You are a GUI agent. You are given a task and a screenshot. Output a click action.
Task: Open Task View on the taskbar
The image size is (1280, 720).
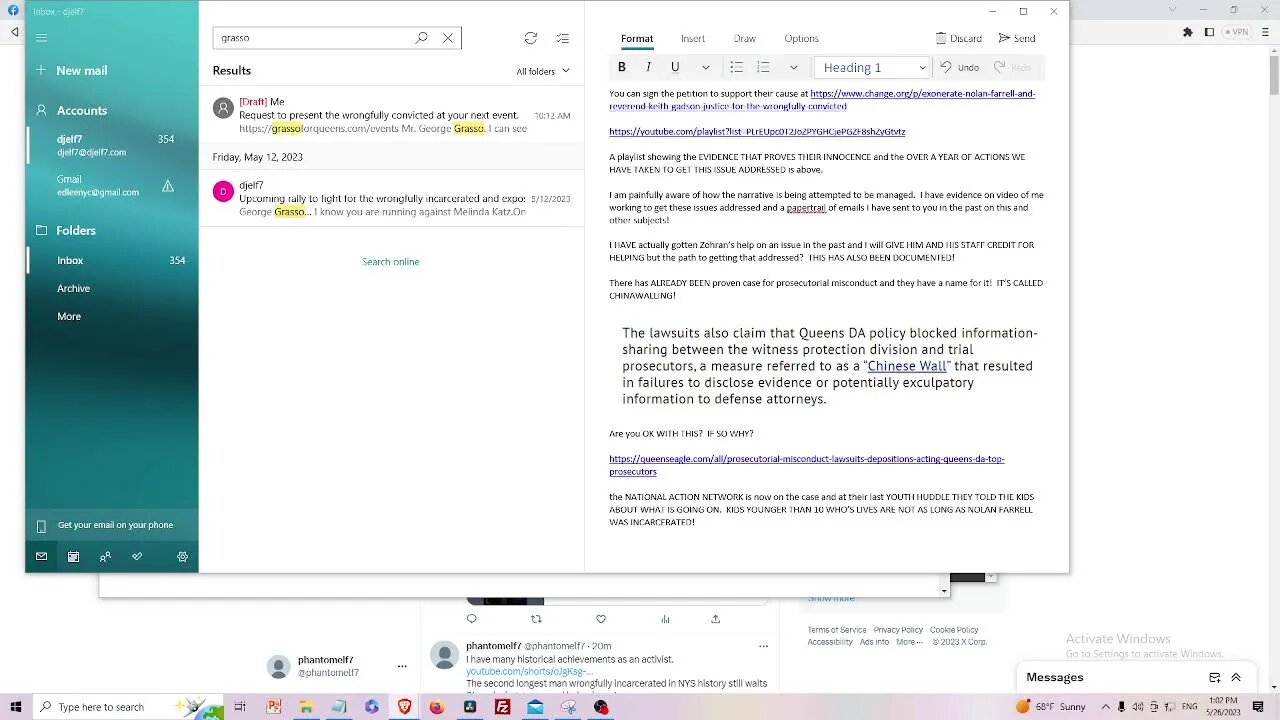pyautogui.click(x=240, y=707)
